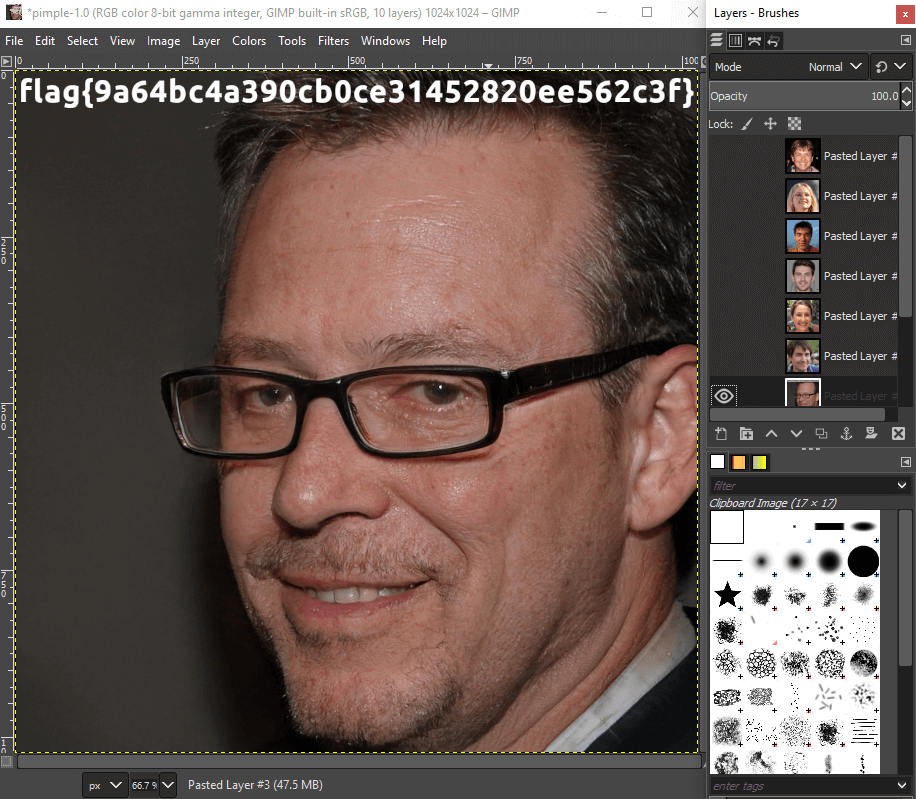Screen dimensions: 916x799
Task: Open the Colors menu
Action: click(x=249, y=41)
